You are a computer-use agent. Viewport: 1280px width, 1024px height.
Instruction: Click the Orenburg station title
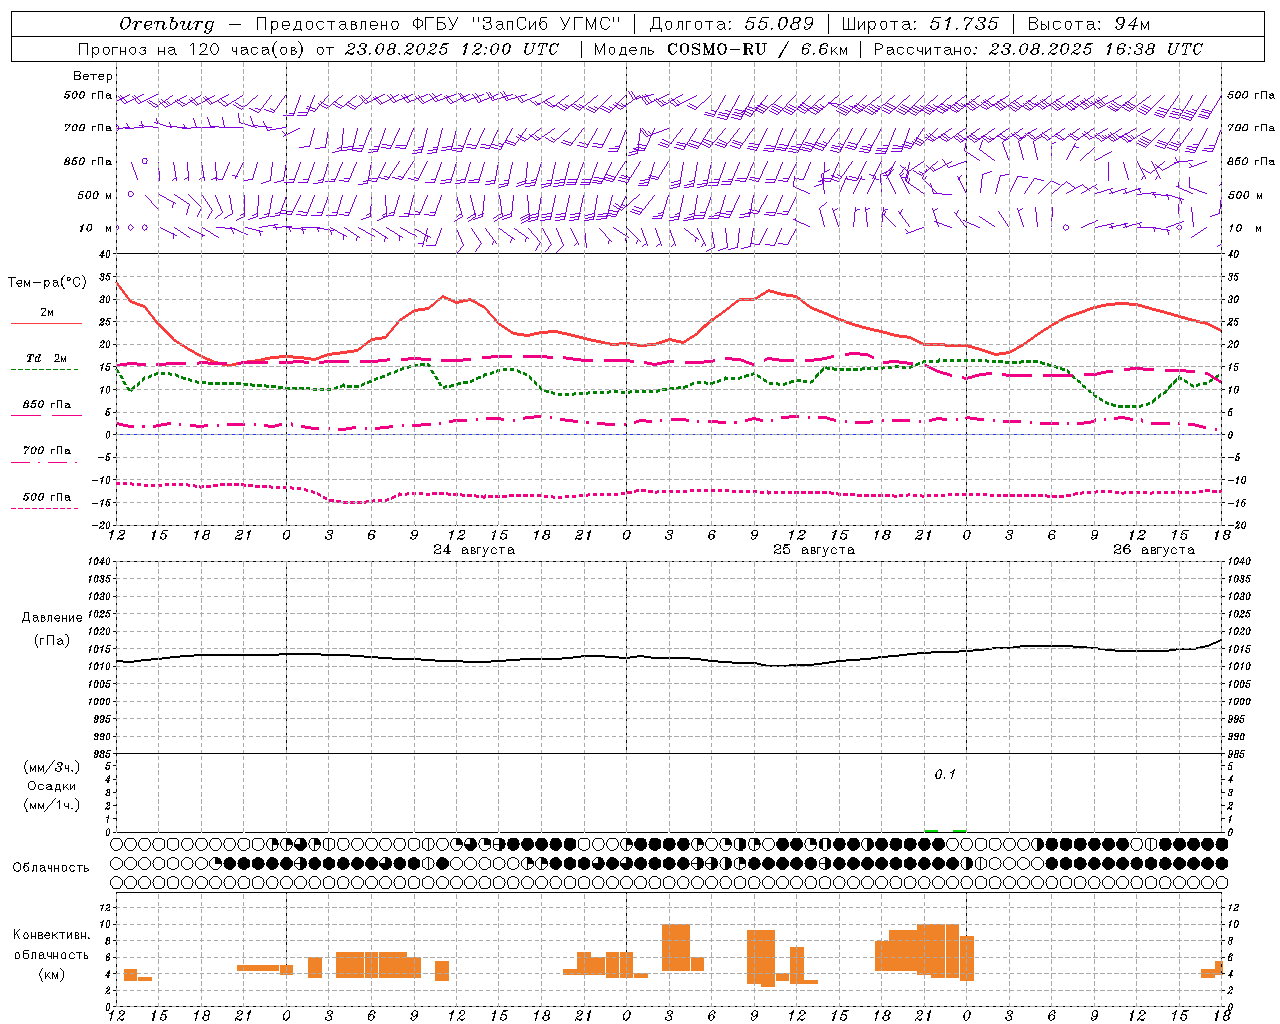167,24
